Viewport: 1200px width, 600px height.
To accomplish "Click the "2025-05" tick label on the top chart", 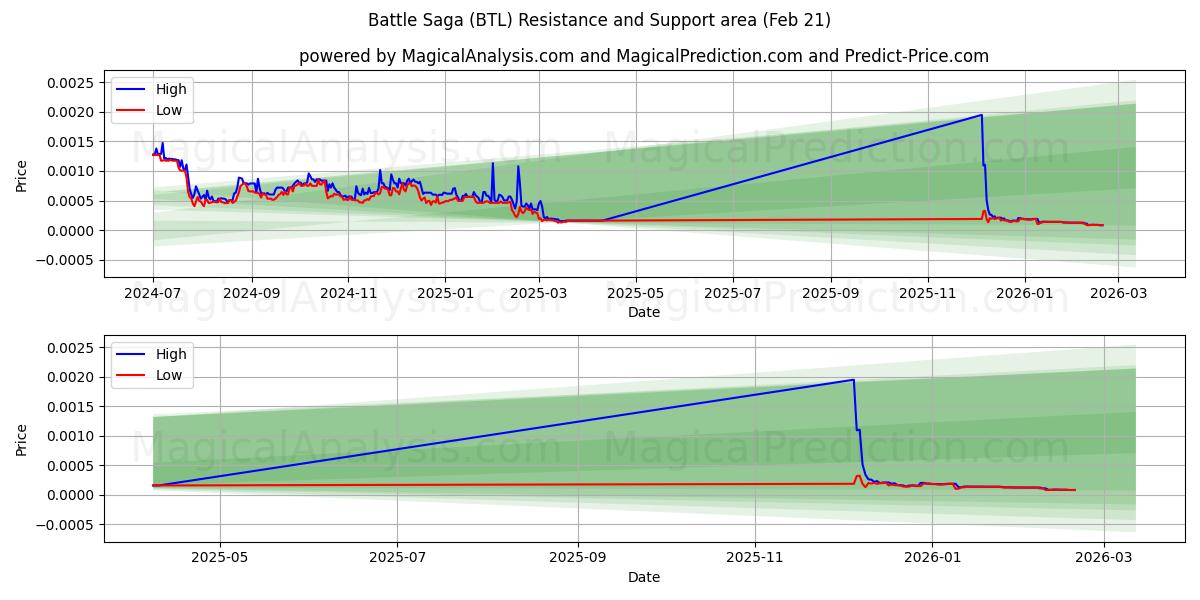I will (x=636, y=294).
